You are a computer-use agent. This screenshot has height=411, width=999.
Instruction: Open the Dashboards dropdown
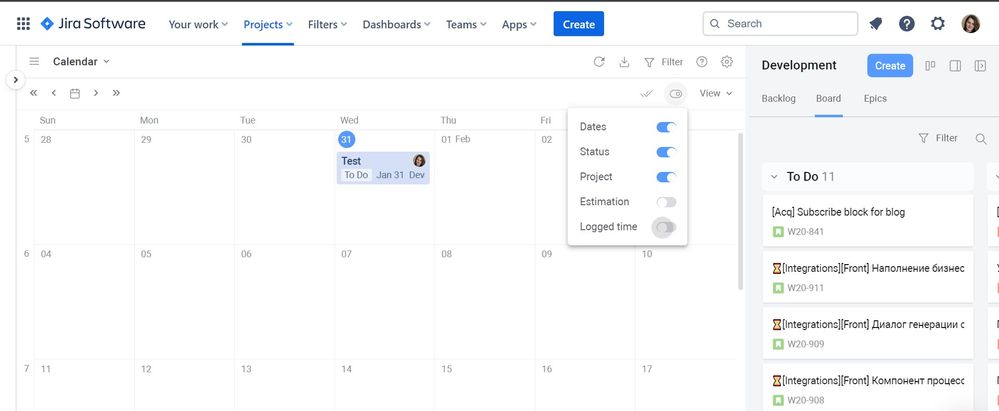(396, 24)
